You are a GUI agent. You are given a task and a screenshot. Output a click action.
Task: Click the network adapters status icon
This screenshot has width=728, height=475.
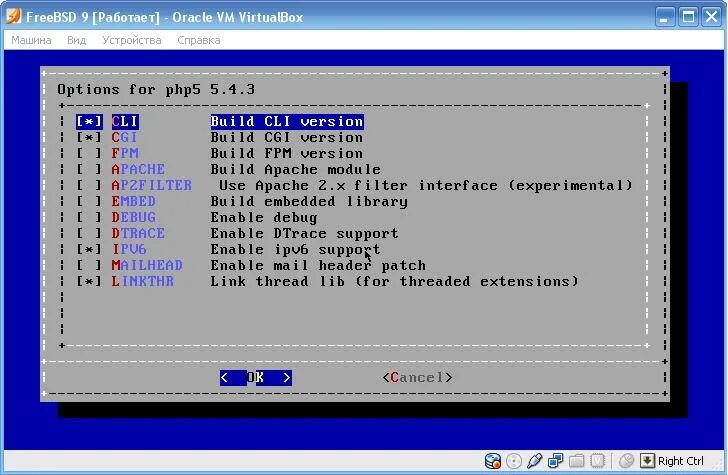[555, 461]
